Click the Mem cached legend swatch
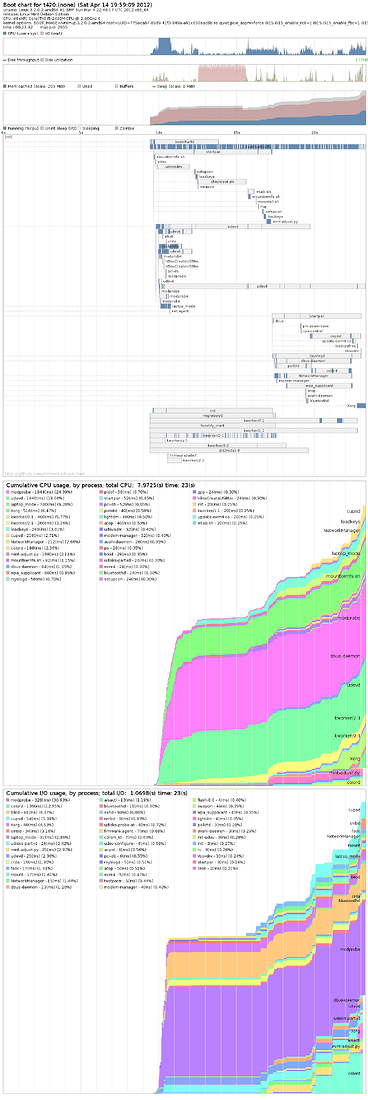Screen dimensions: 368x1100 coord(4,86)
